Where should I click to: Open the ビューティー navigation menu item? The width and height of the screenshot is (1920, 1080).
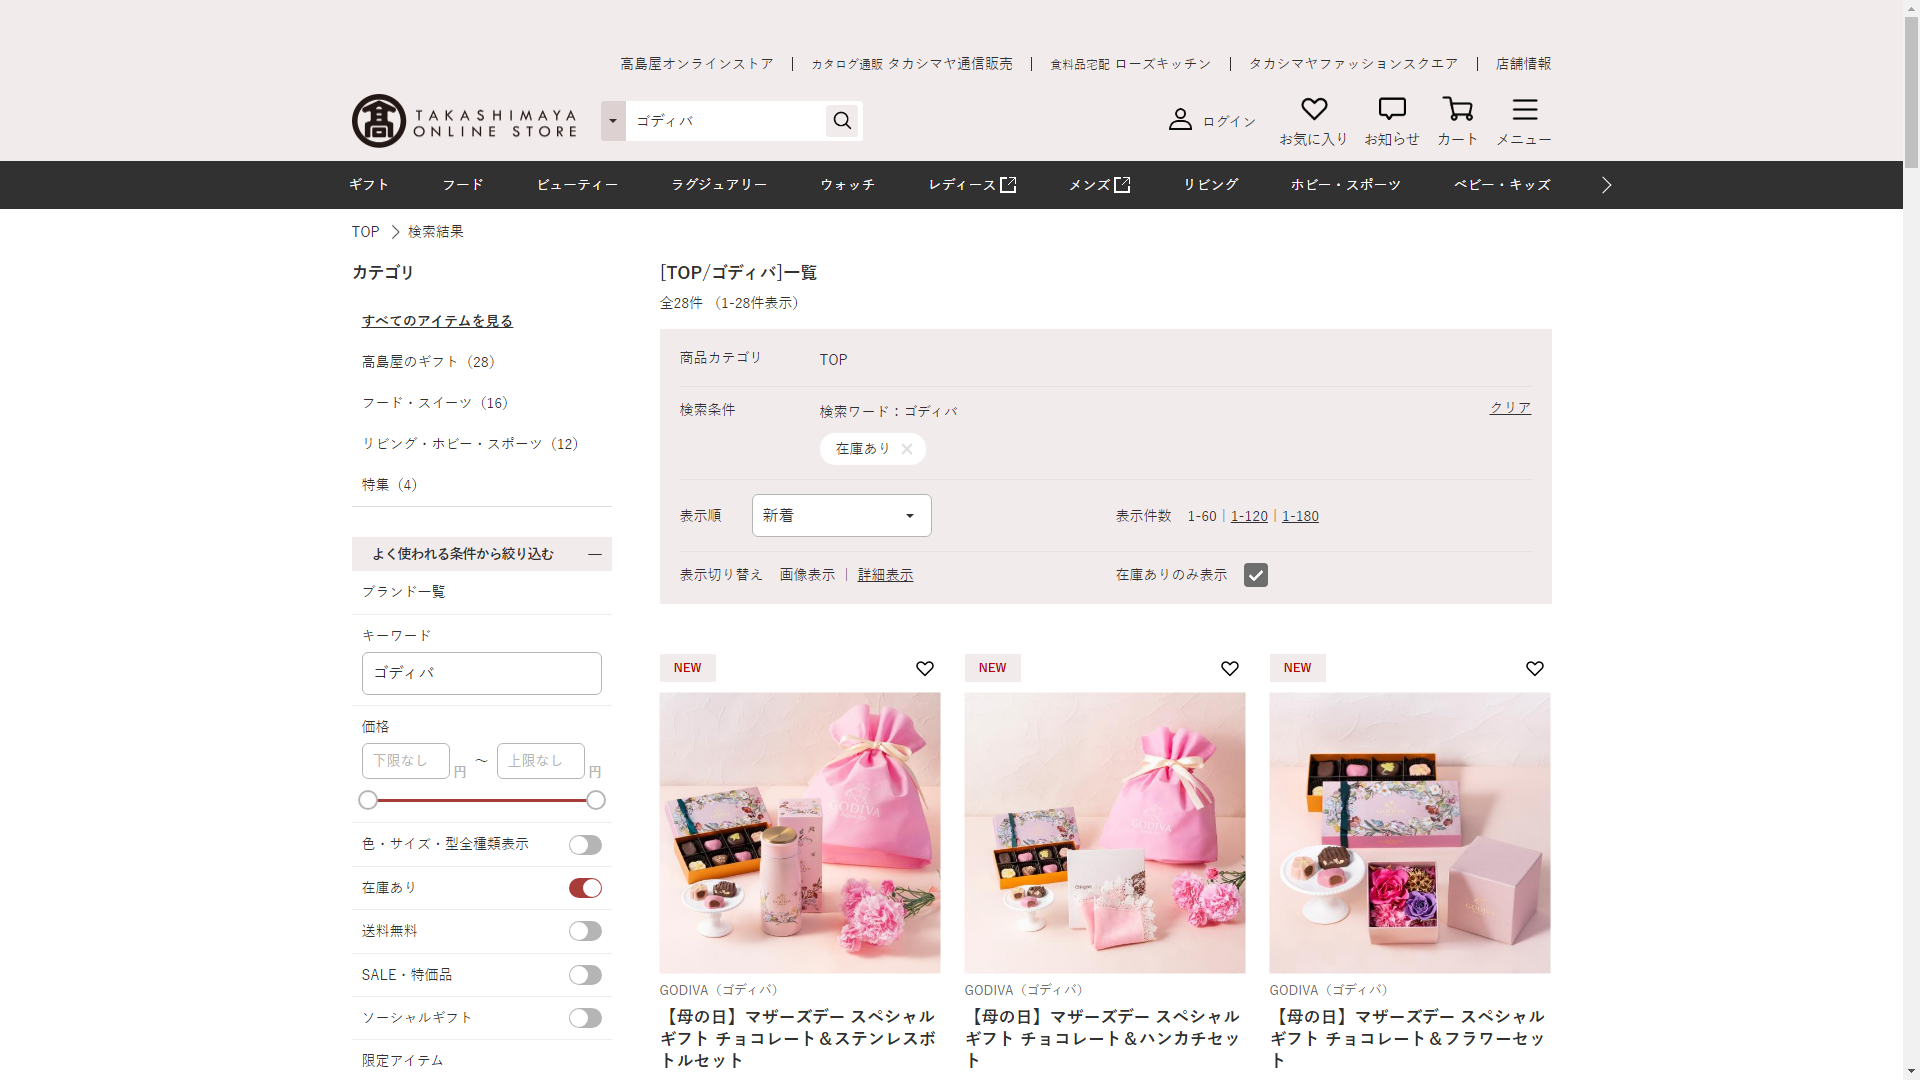(577, 185)
